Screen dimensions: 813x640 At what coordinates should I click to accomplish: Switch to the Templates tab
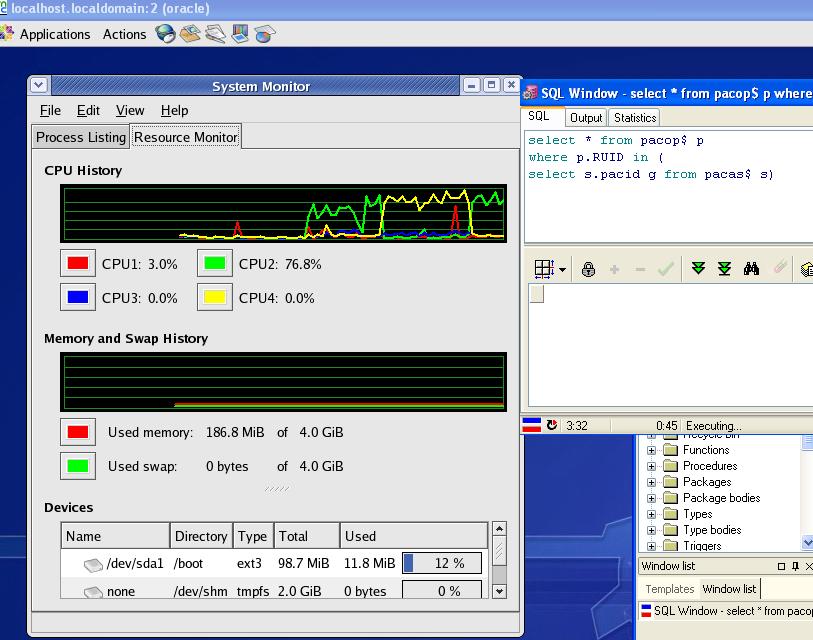(669, 589)
